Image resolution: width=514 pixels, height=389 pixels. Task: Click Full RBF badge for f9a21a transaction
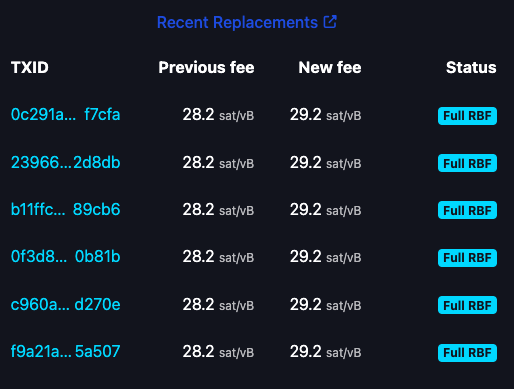[x=467, y=353]
